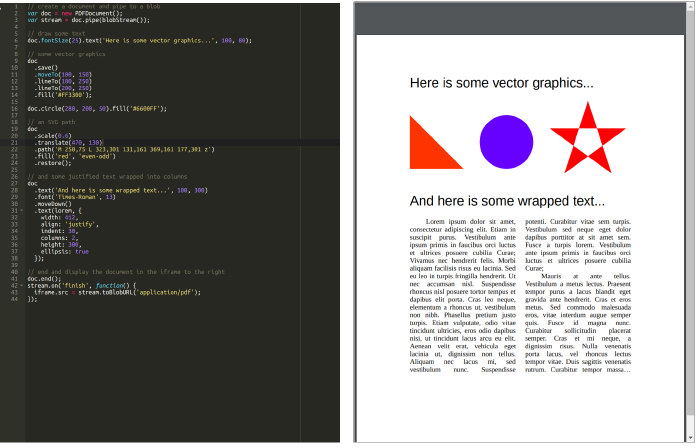Collapse the fold arrow at line 42
Viewport: 700px width, 448px height.
(x=21, y=286)
